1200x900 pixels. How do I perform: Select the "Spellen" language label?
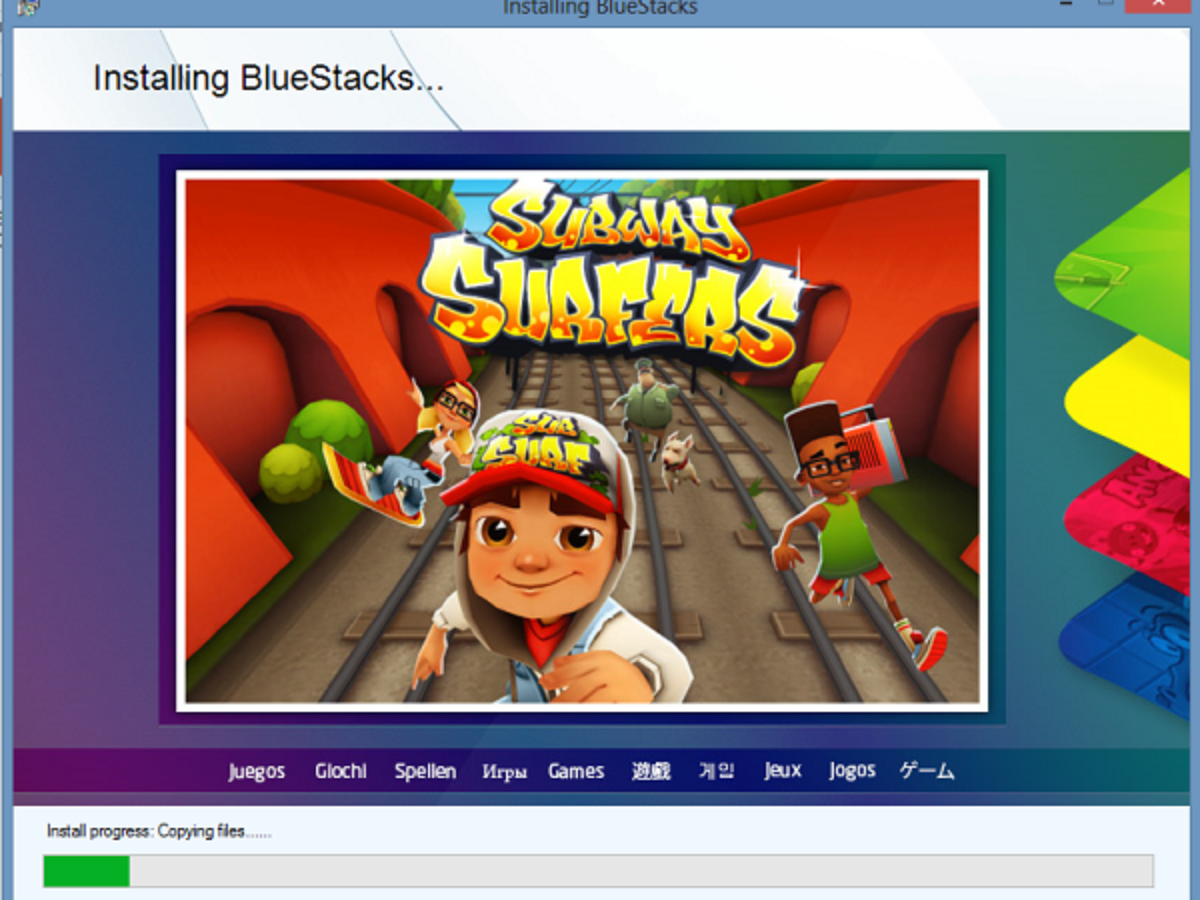click(425, 771)
